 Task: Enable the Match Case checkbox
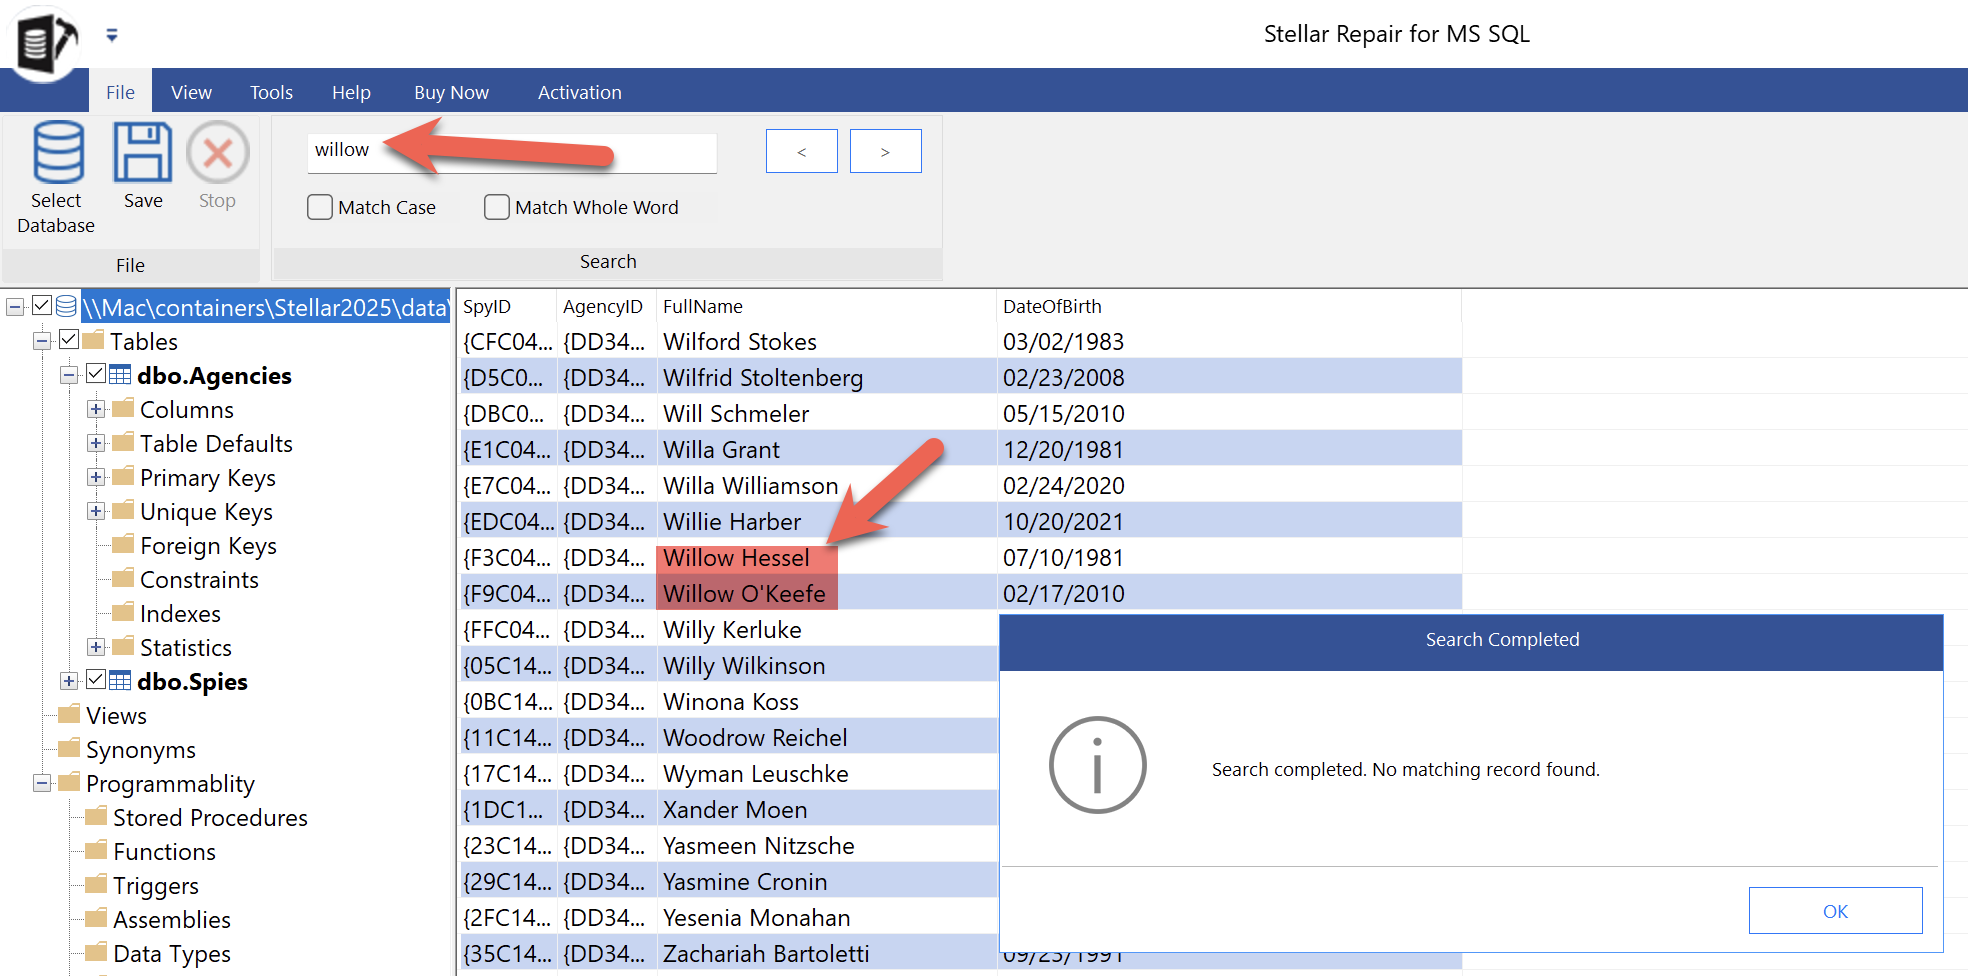(x=320, y=207)
